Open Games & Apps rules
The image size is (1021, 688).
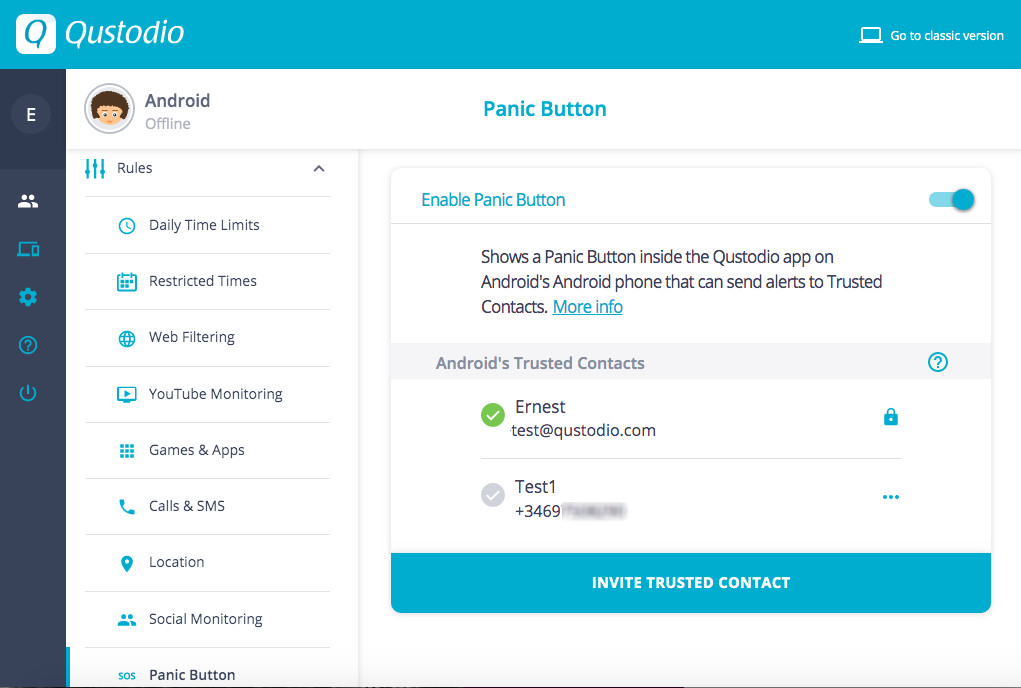pyautogui.click(x=207, y=450)
